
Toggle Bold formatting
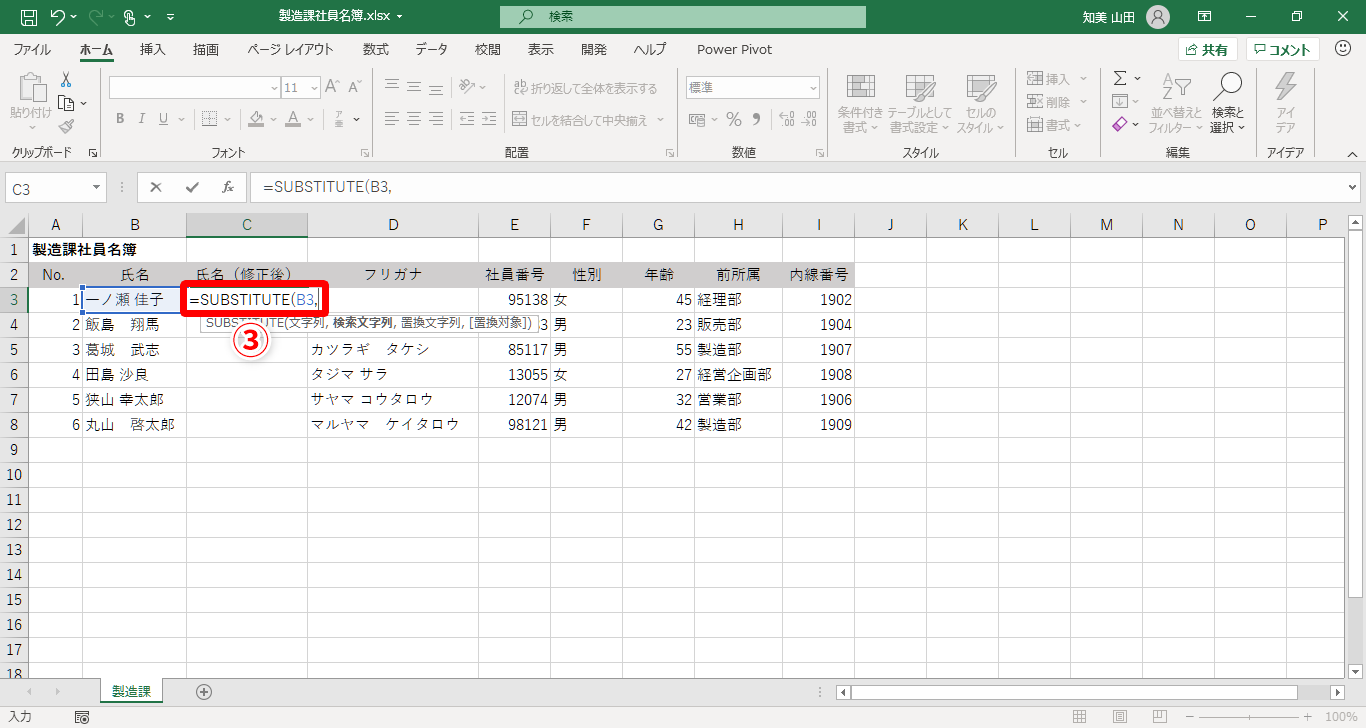tap(119, 119)
